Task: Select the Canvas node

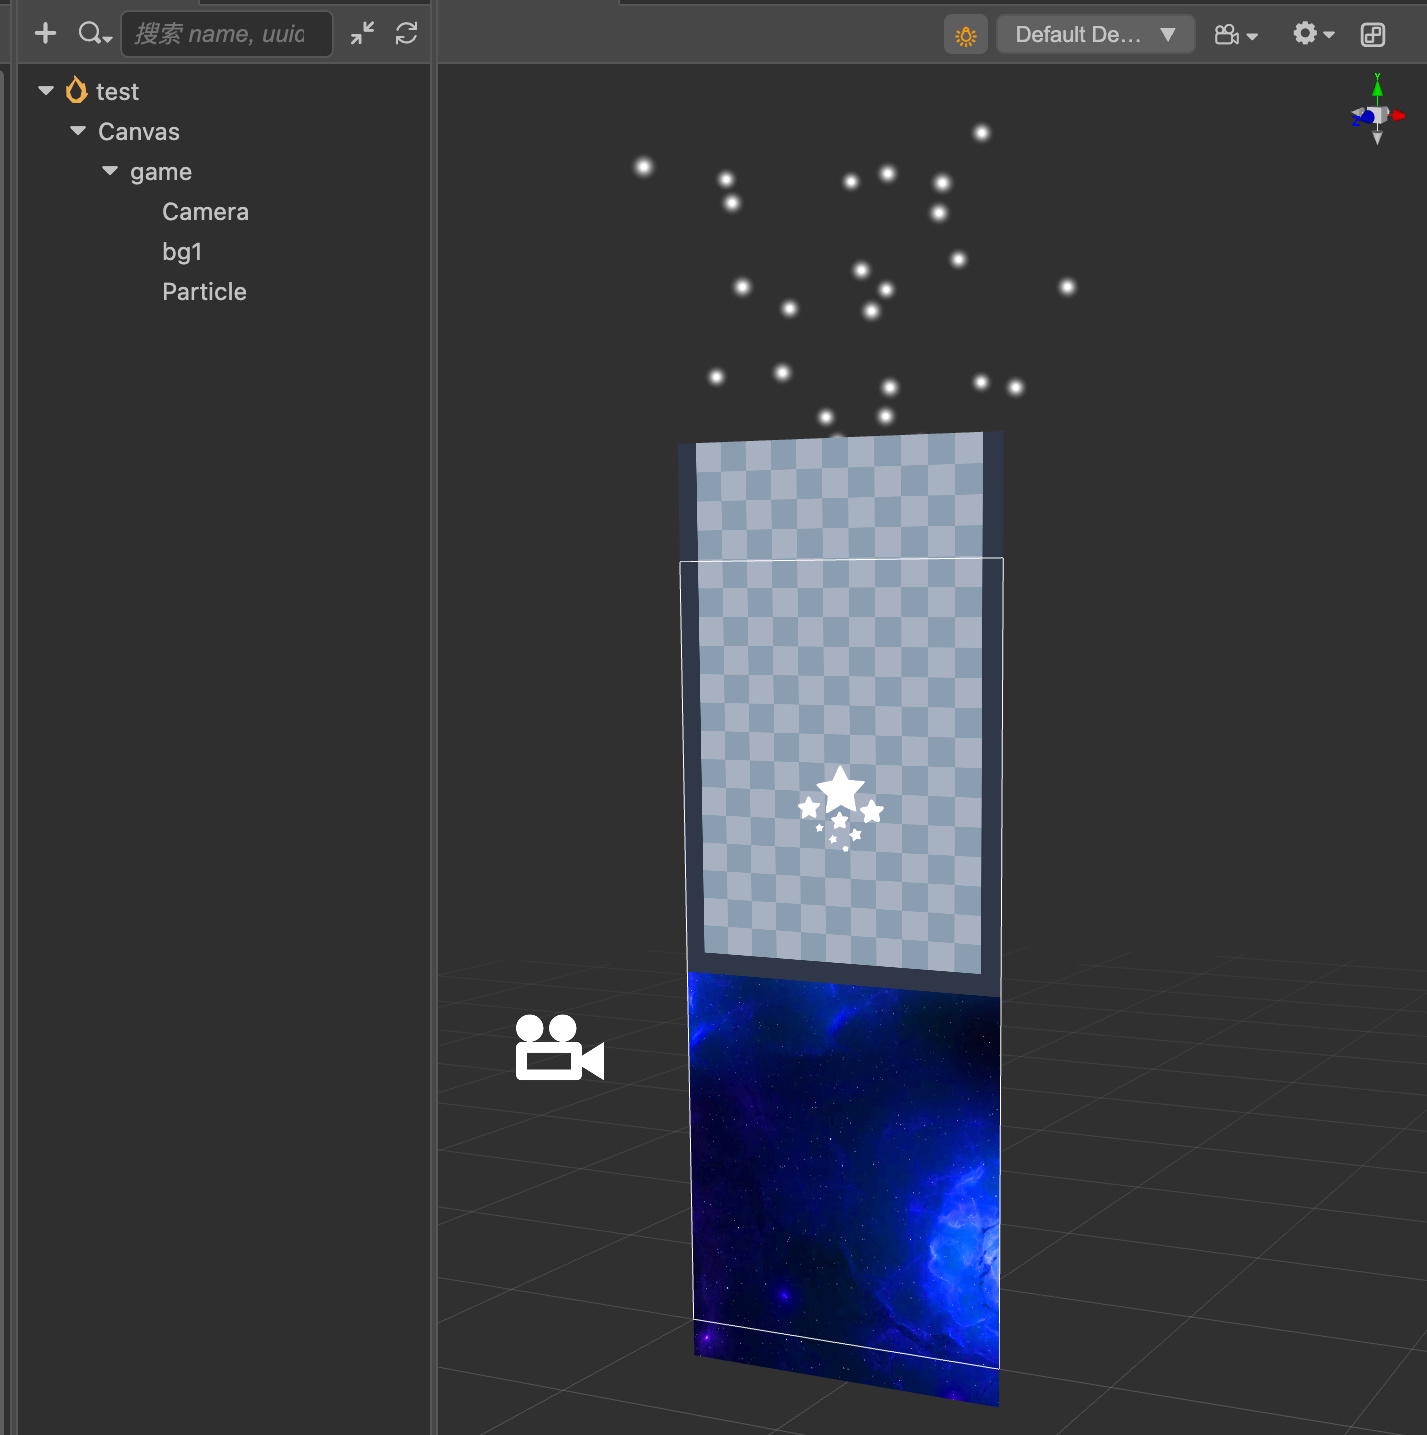Action: [139, 132]
